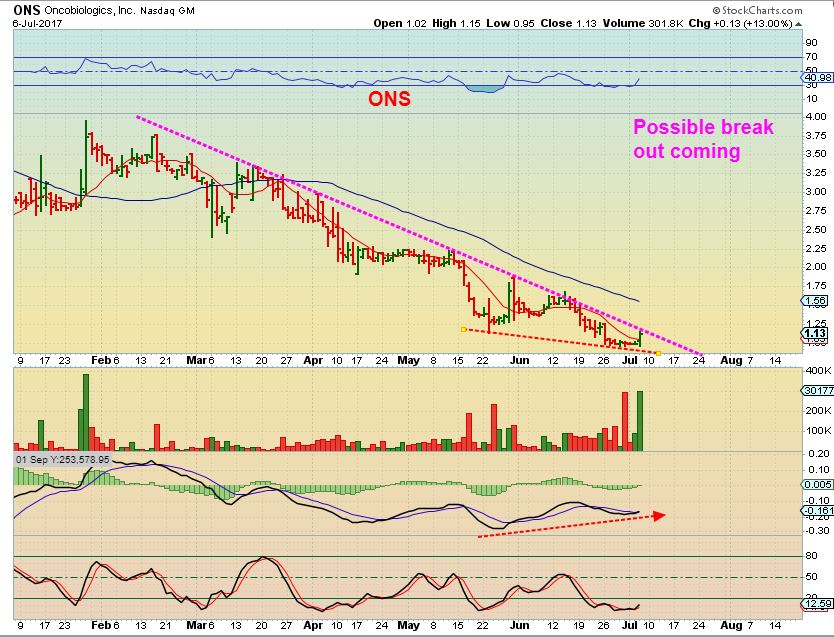
Task: Click the 30177 volume value tag
Action: [818, 390]
